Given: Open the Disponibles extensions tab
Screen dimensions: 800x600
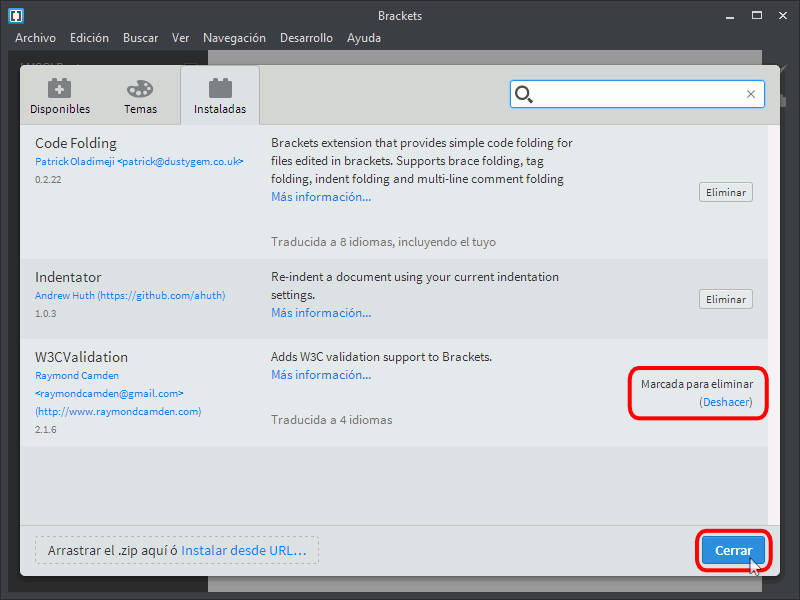Looking at the screenshot, I should coord(60,96).
